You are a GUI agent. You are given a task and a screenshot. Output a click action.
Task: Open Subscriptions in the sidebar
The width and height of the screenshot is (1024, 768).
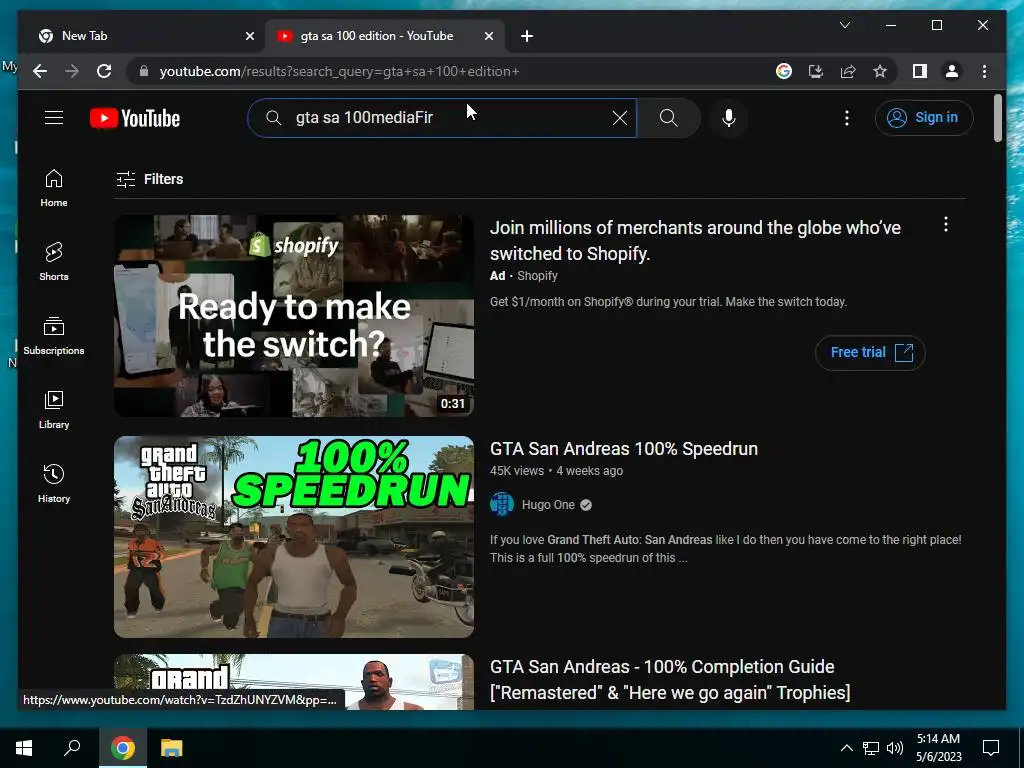point(54,336)
